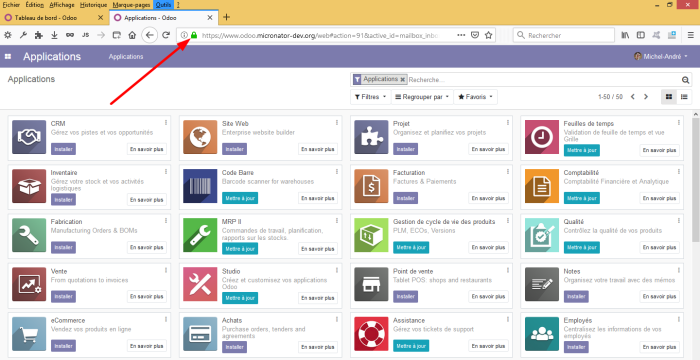Open Michel-André user menu
The height and width of the screenshot is (360, 700).
click(x=661, y=57)
